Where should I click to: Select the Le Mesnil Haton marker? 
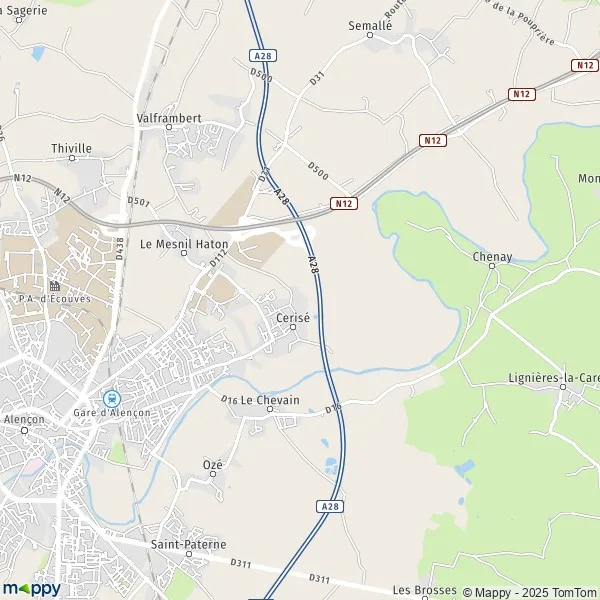[184, 253]
